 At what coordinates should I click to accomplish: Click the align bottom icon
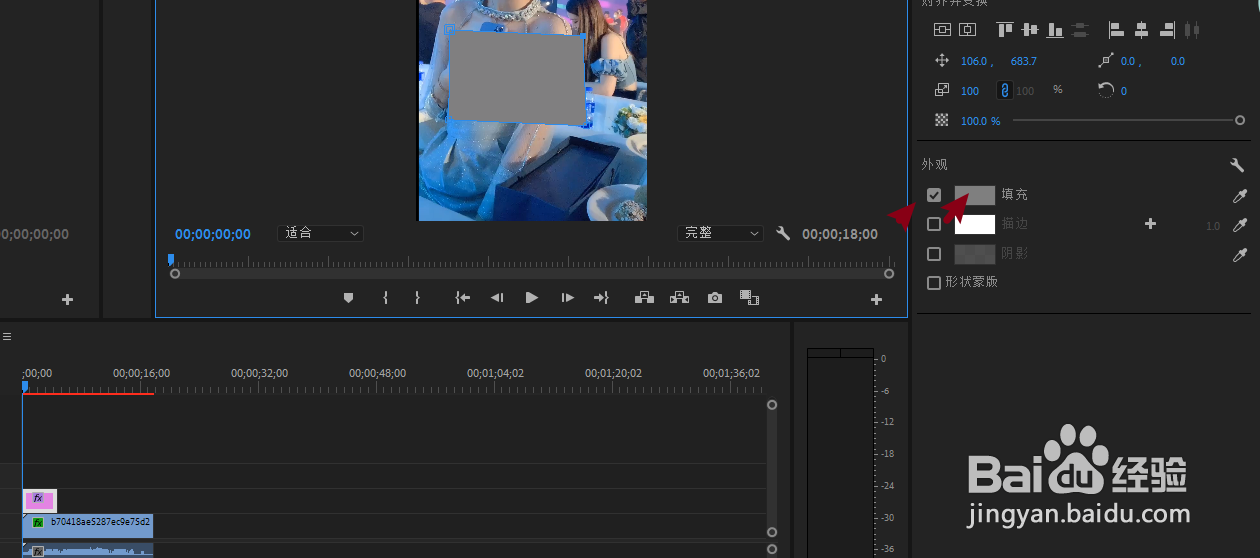(x=1054, y=30)
